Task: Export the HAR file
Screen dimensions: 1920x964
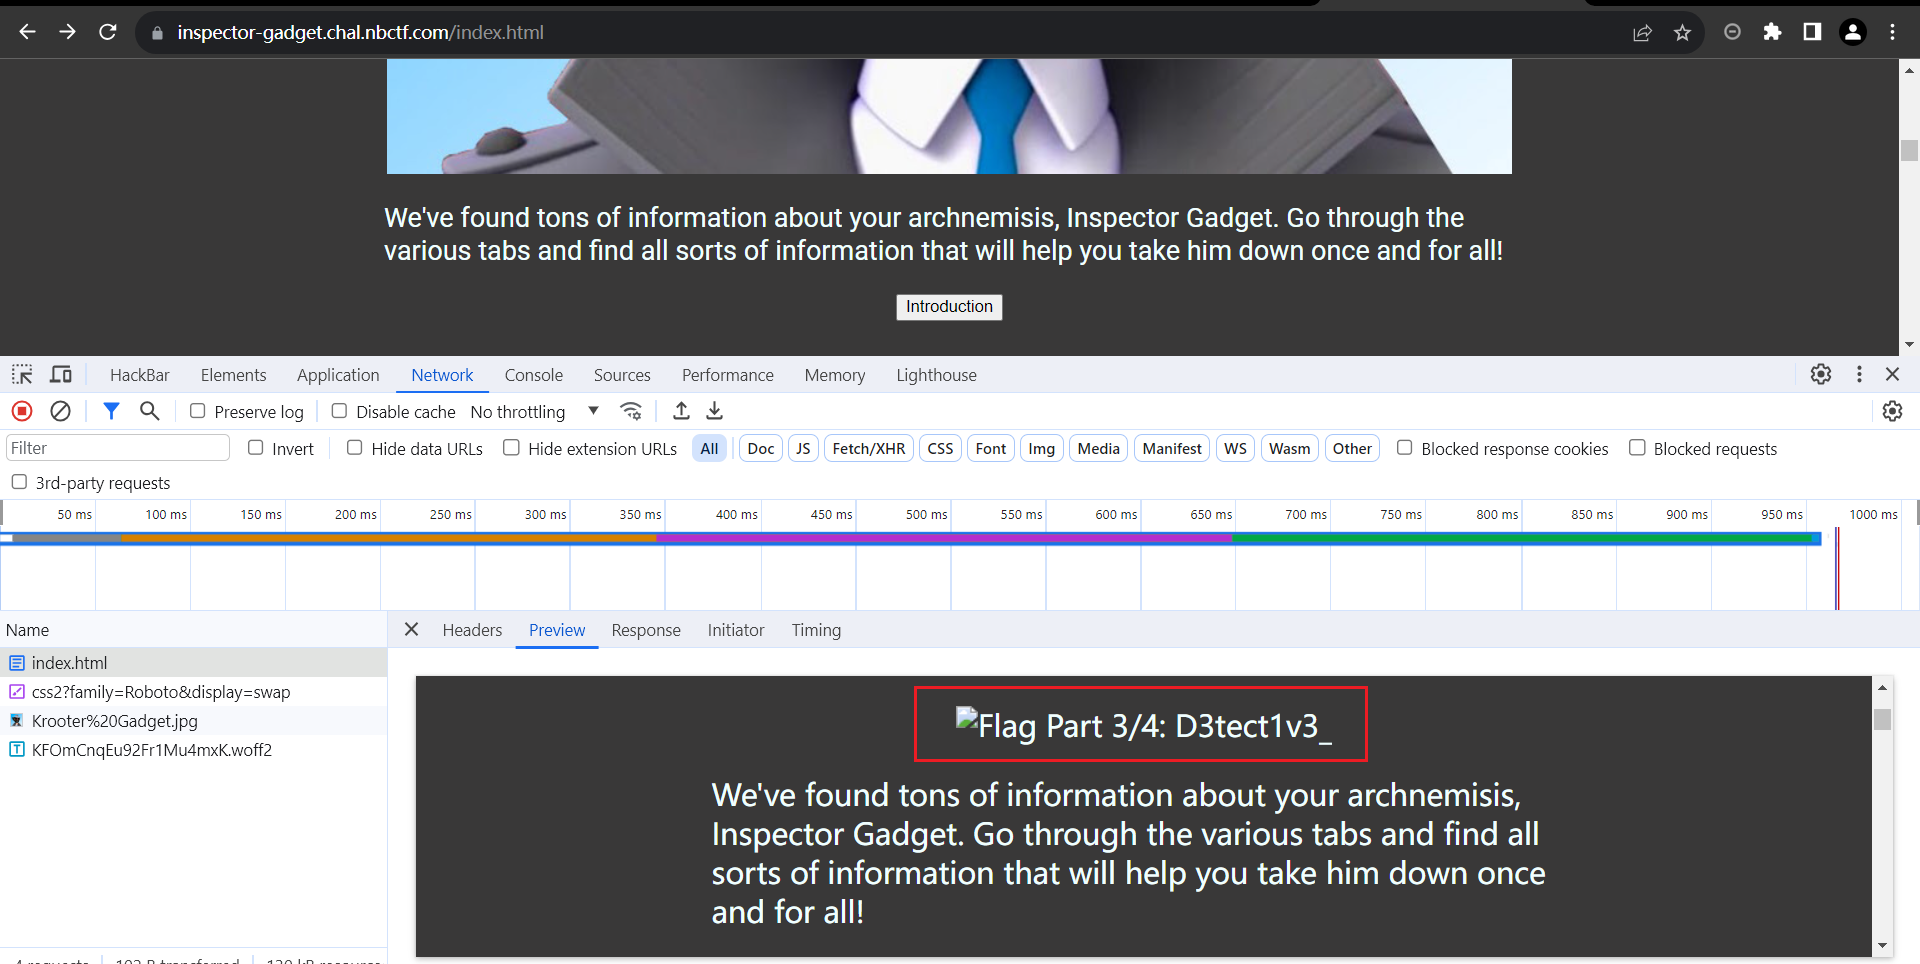Action: [x=714, y=411]
